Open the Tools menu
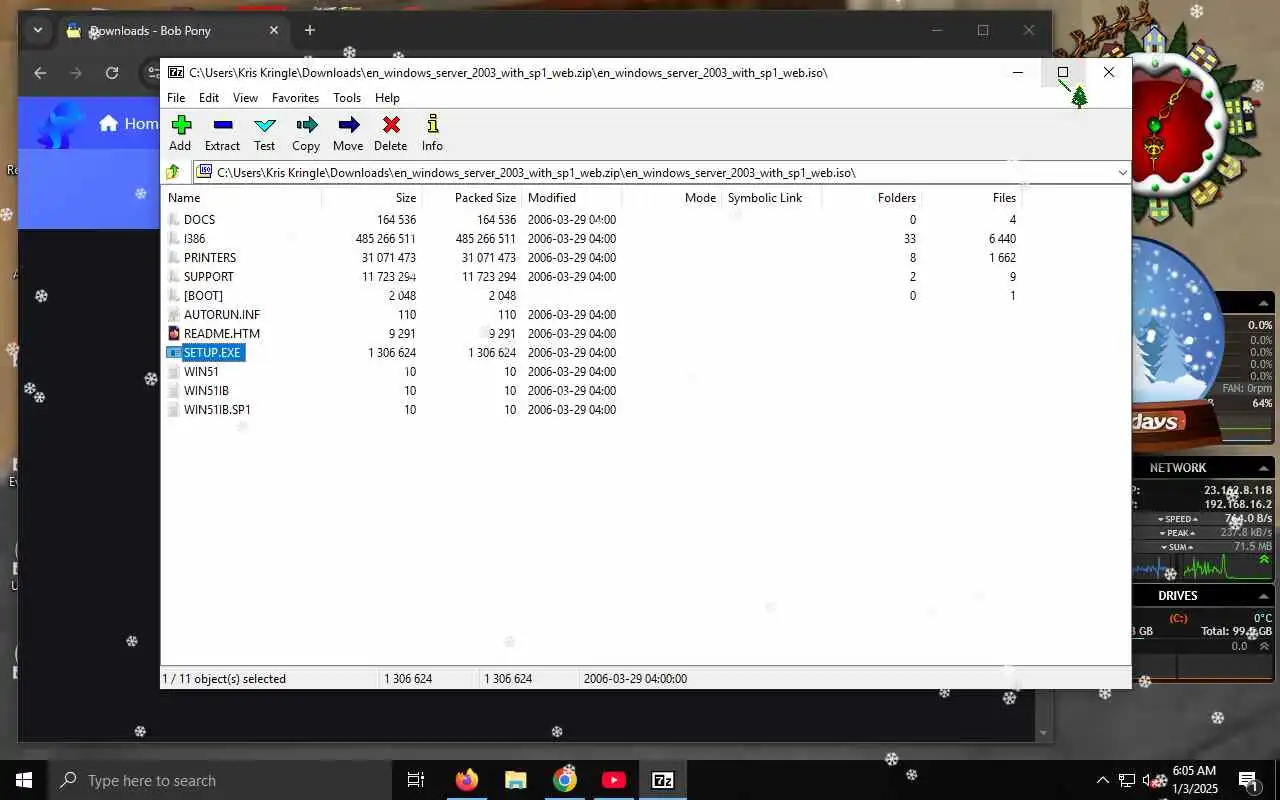The height and width of the screenshot is (800, 1280). coord(347,98)
